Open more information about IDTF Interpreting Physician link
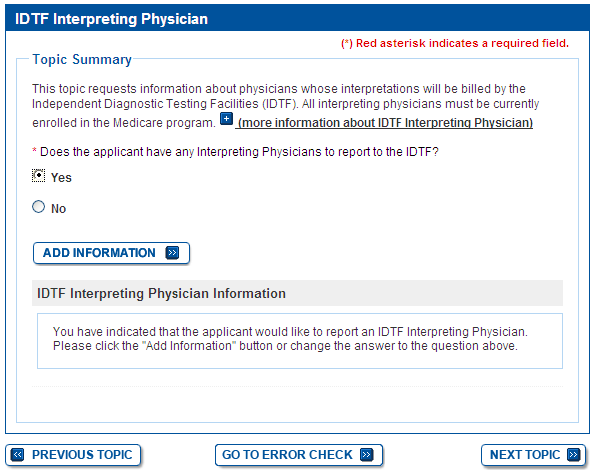 tap(385, 123)
